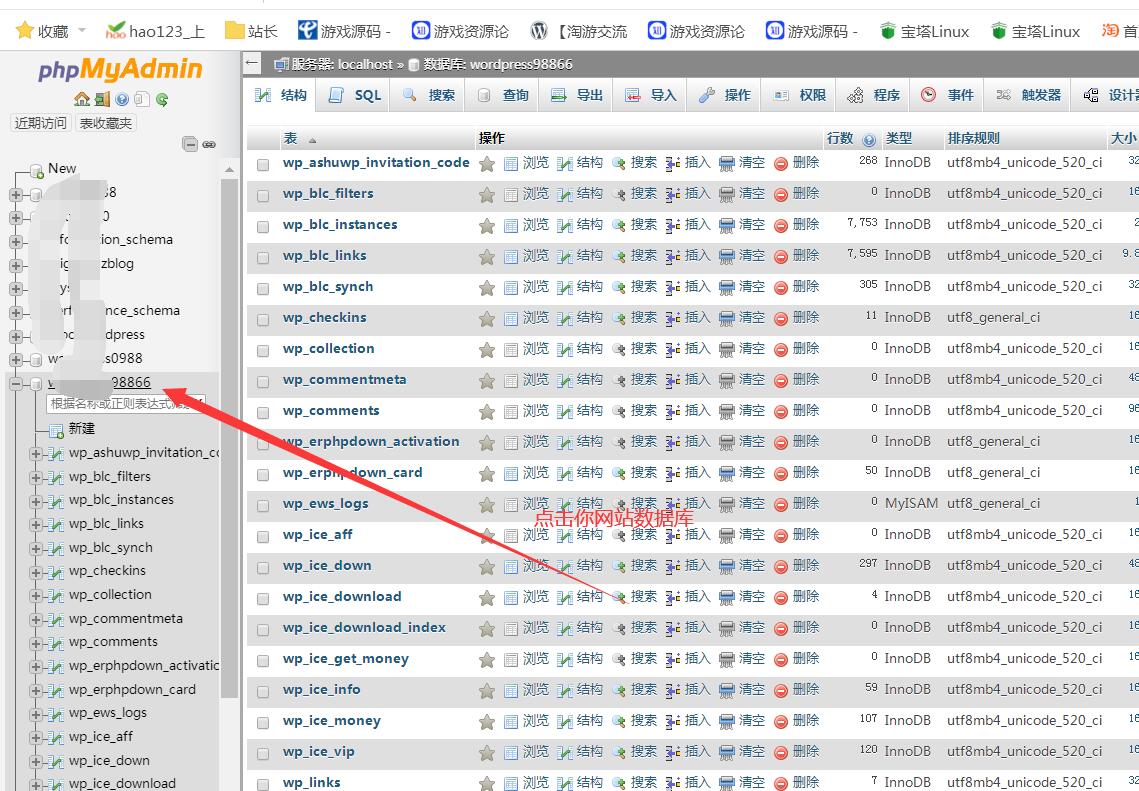The height and width of the screenshot is (791, 1139).
Task: Click the reload navigation panel icon
Action: (x=162, y=99)
